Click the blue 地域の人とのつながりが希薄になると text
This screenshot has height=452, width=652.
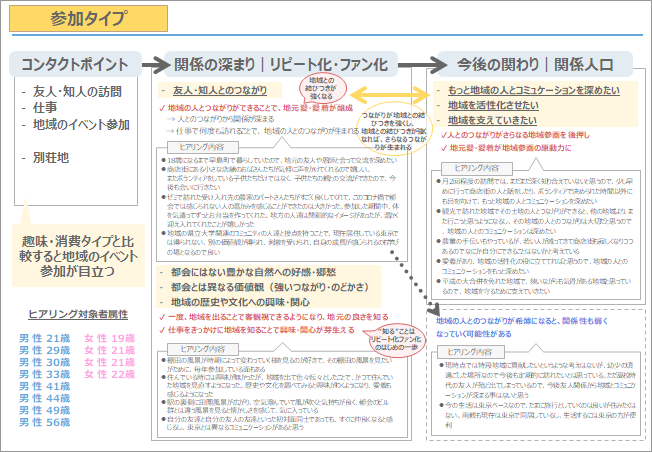click(522, 327)
